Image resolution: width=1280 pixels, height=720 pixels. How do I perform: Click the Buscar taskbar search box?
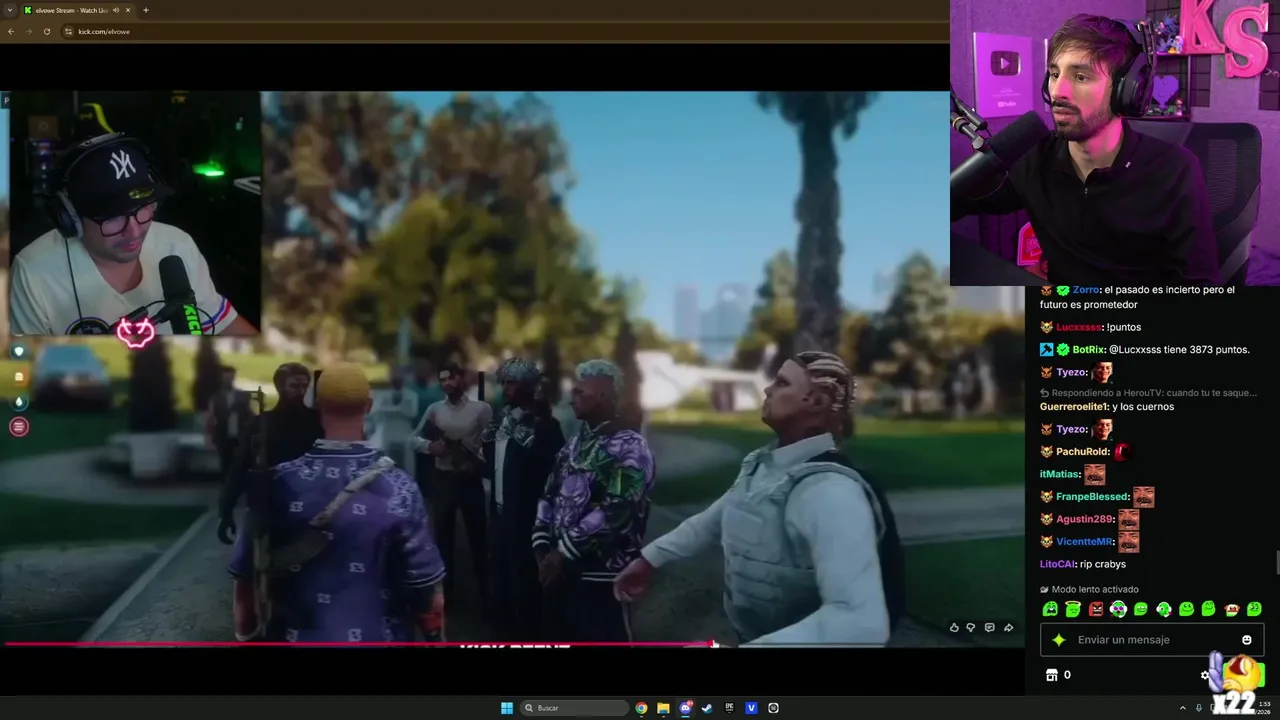coord(574,708)
